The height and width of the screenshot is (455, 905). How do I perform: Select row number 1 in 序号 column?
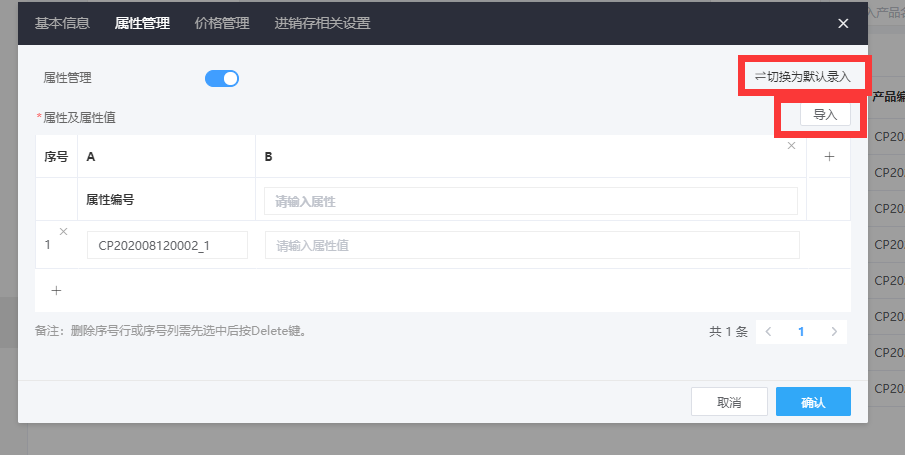pyautogui.click(x=47, y=245)
